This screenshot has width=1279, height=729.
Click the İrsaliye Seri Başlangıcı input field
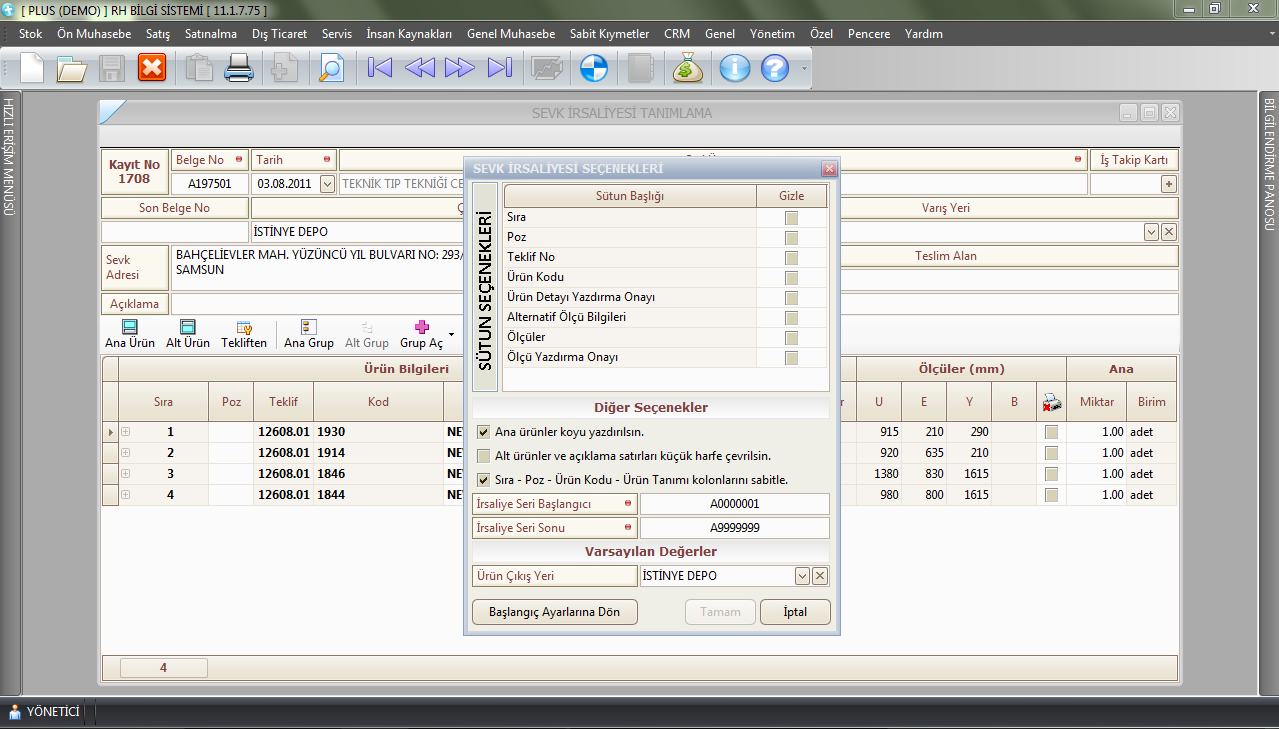pos(734,504)
